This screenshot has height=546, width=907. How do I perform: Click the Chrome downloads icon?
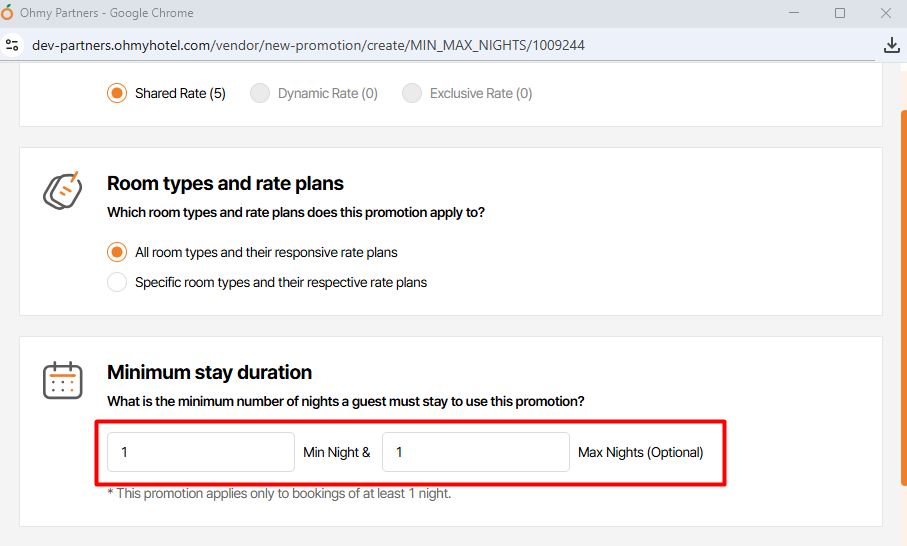(892, 45)
